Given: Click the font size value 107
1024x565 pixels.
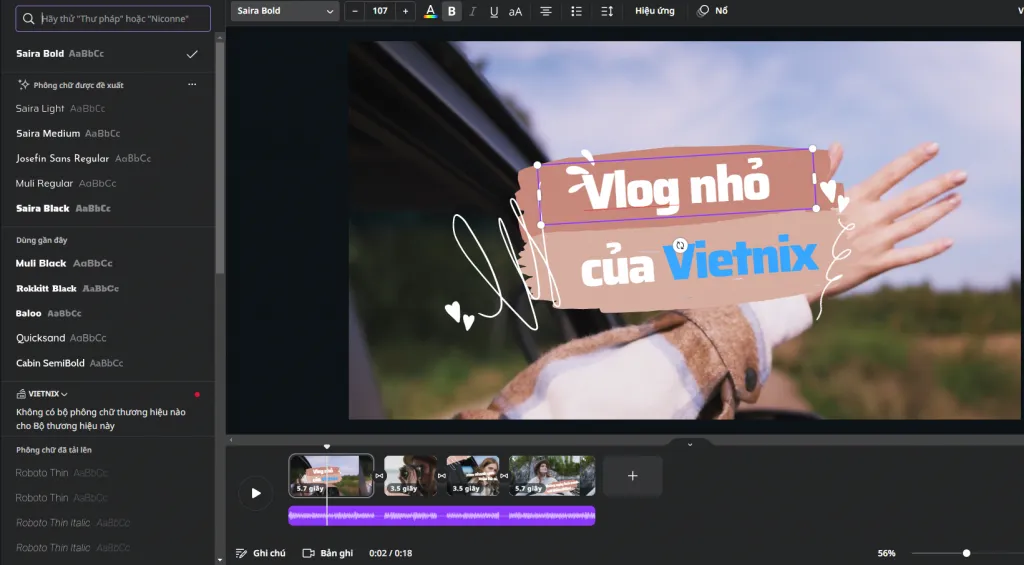Looking at the screenshot, I should click(x=380, y=11).
